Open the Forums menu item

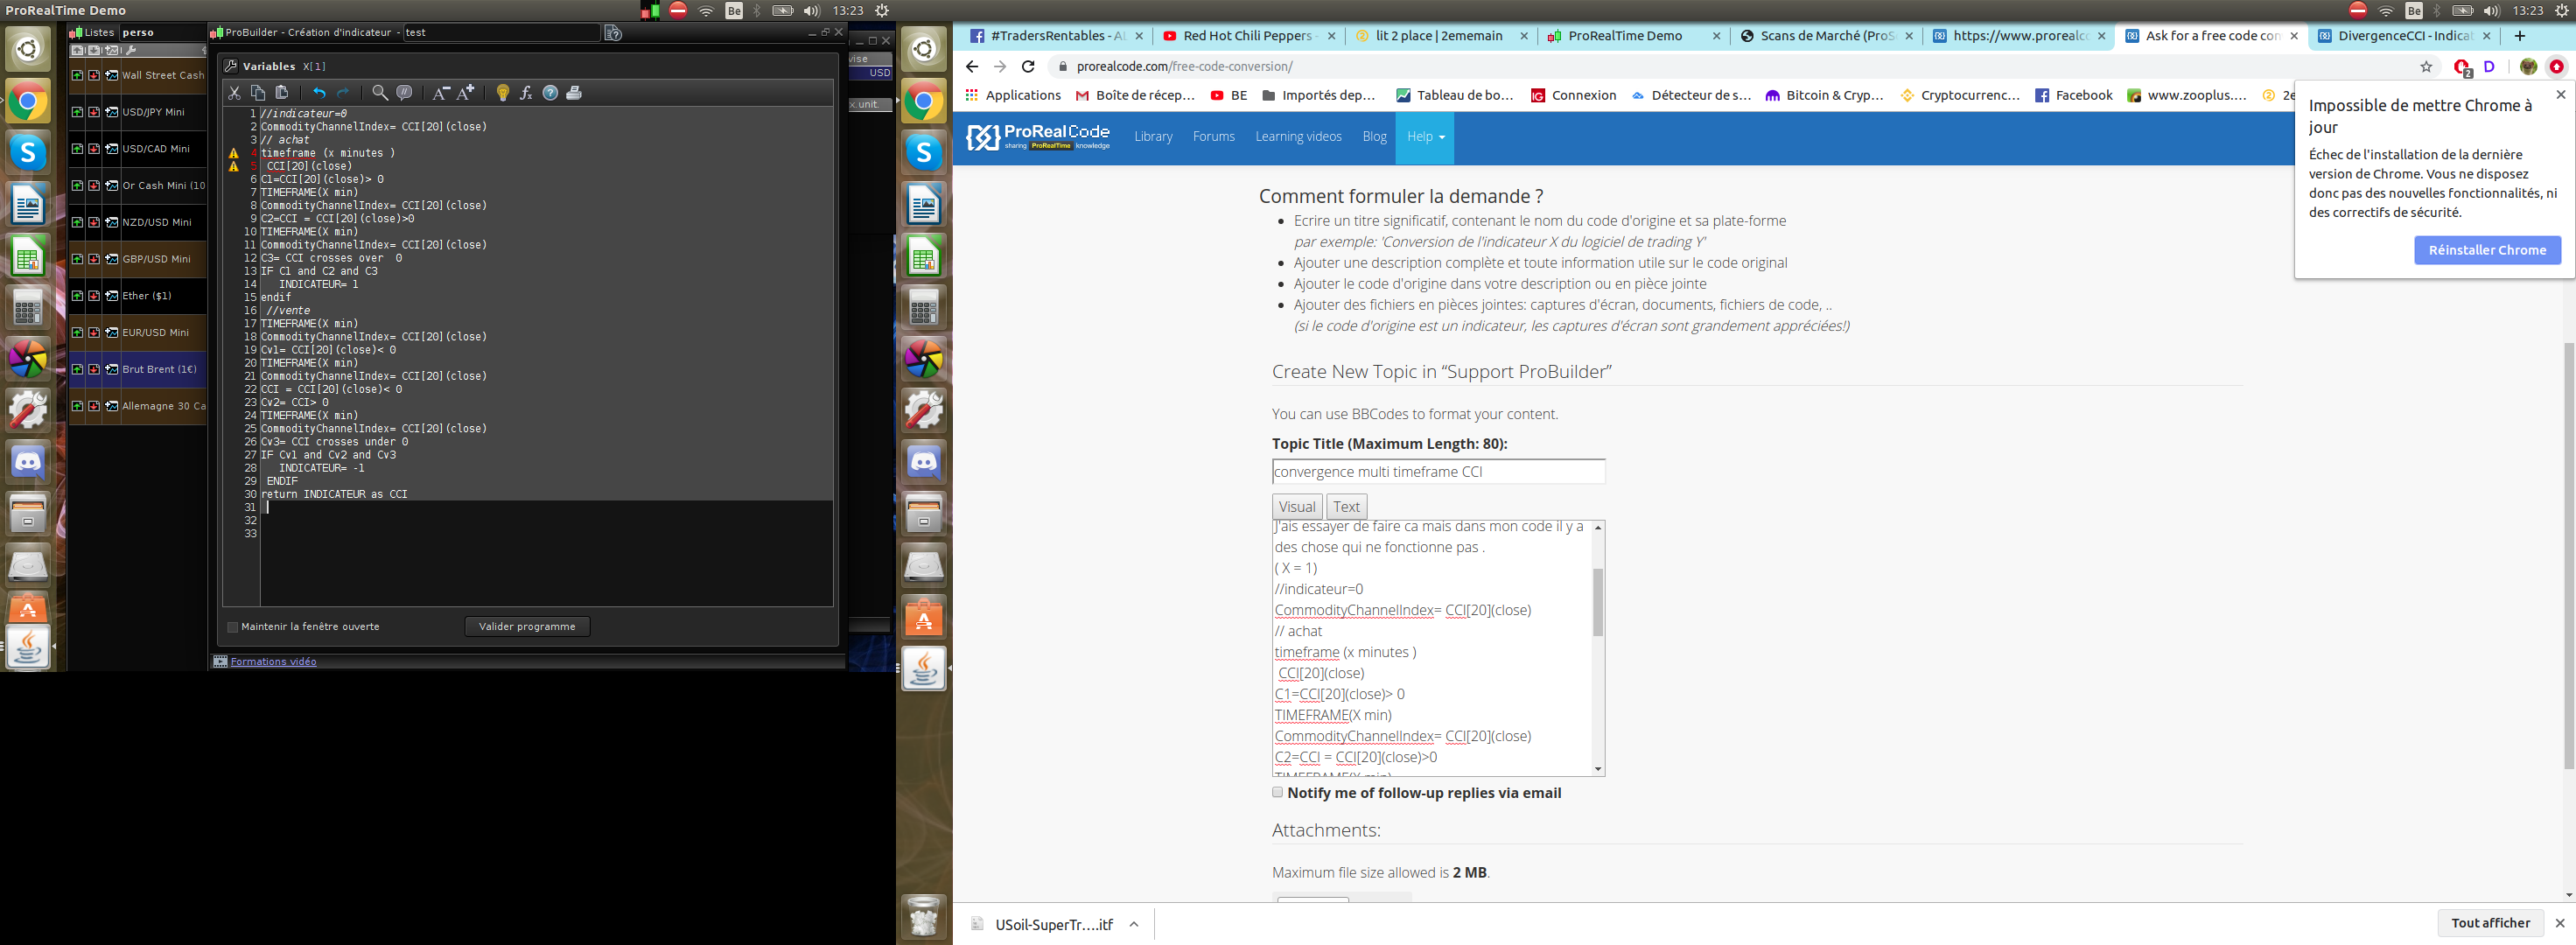pyautogui.click(x=1213, y=137)
